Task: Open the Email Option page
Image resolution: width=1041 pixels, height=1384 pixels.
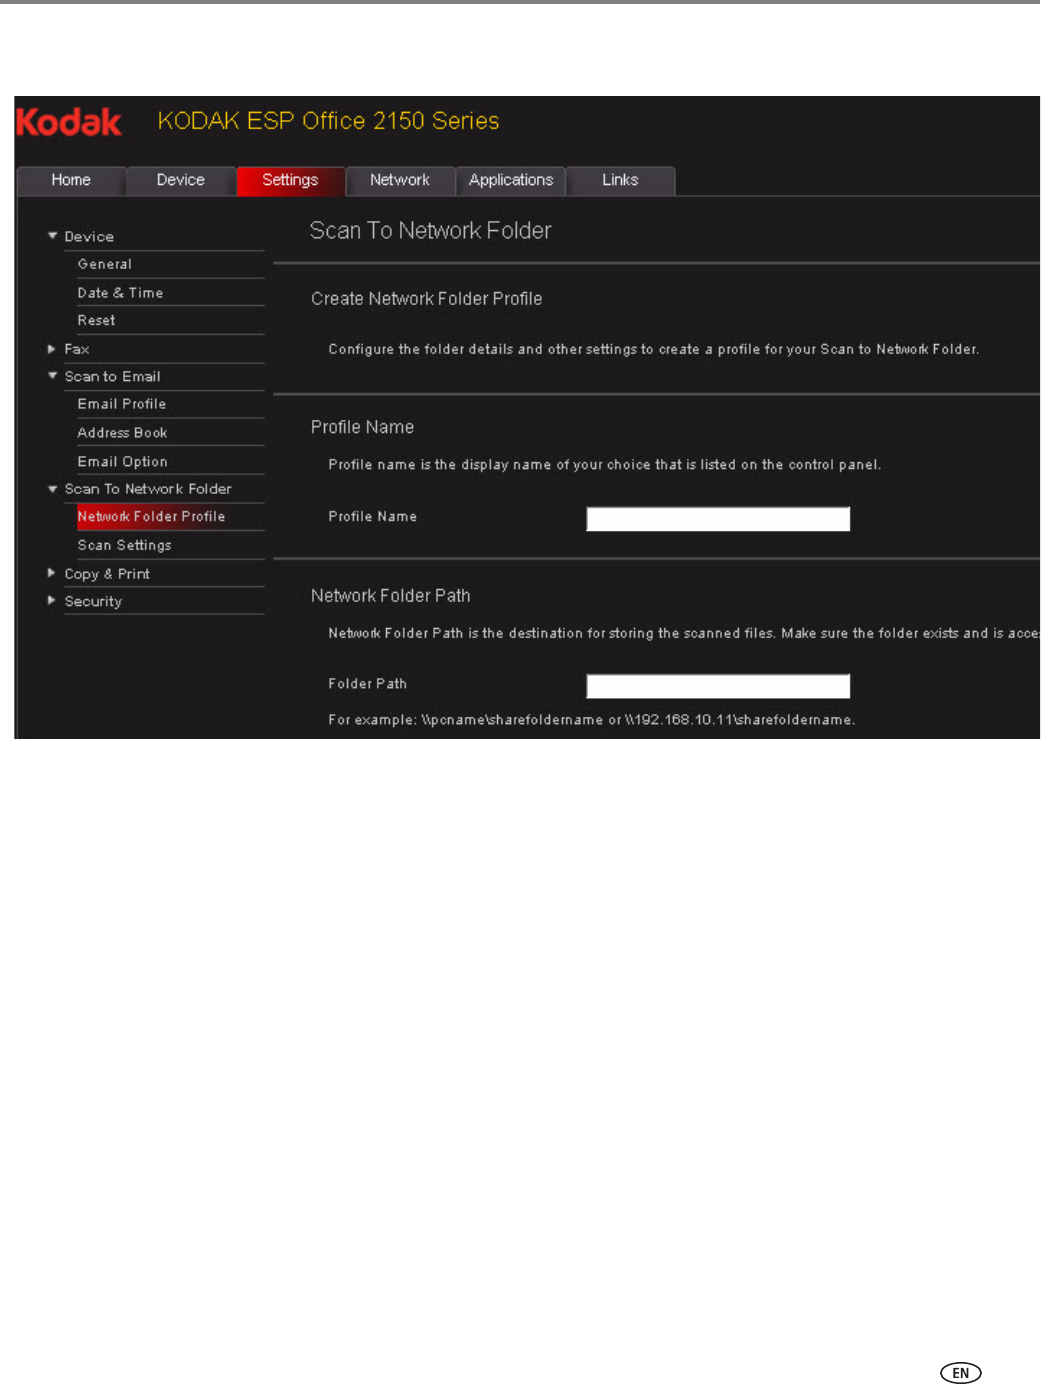Action: coord(122,461)
